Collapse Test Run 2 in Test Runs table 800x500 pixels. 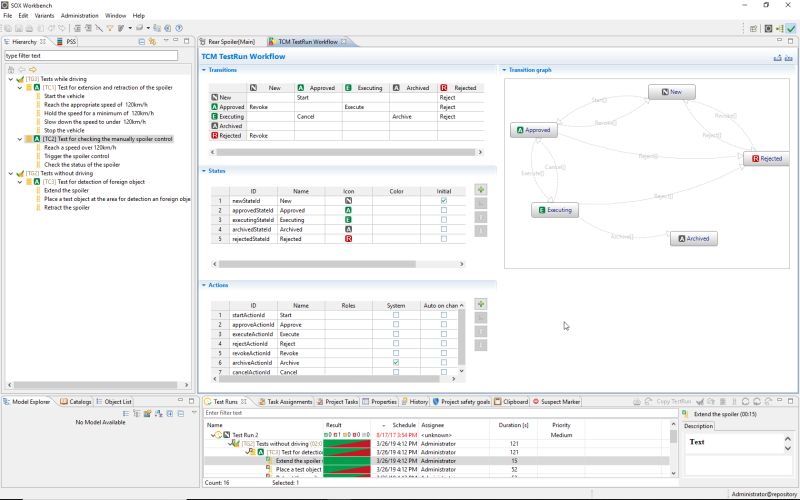tap(212, 435)
